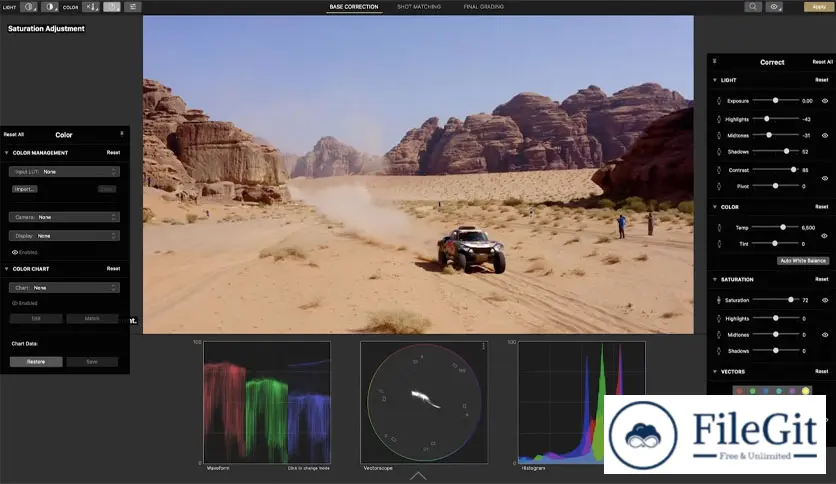Reset the LIGHT section
The image size is (836, 484).
click(x=822, y=80)
